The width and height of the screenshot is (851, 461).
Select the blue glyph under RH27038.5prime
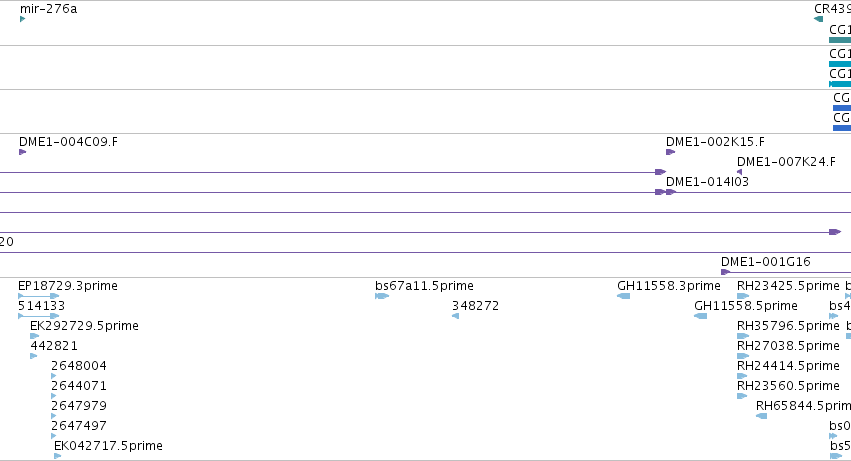[x=743, y=356]
